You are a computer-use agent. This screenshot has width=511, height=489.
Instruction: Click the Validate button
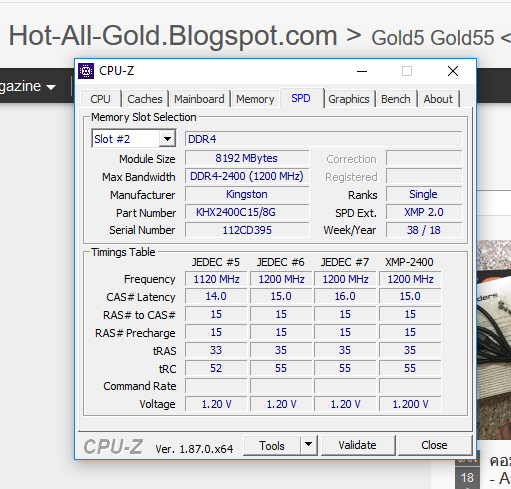click(x=358, y=445)
